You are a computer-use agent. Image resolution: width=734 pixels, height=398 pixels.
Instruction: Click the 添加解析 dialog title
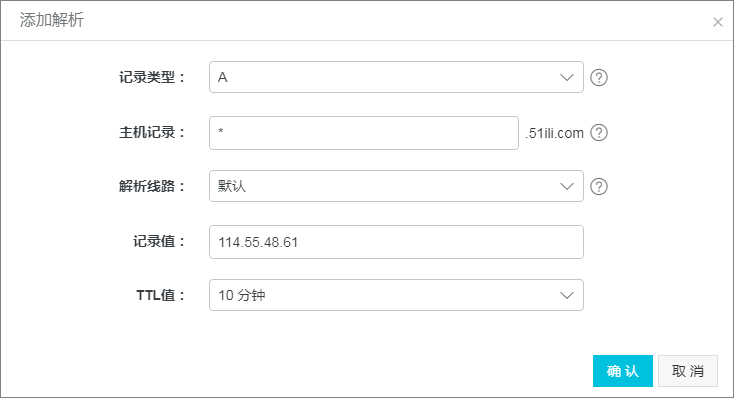(x=51, y=20)
